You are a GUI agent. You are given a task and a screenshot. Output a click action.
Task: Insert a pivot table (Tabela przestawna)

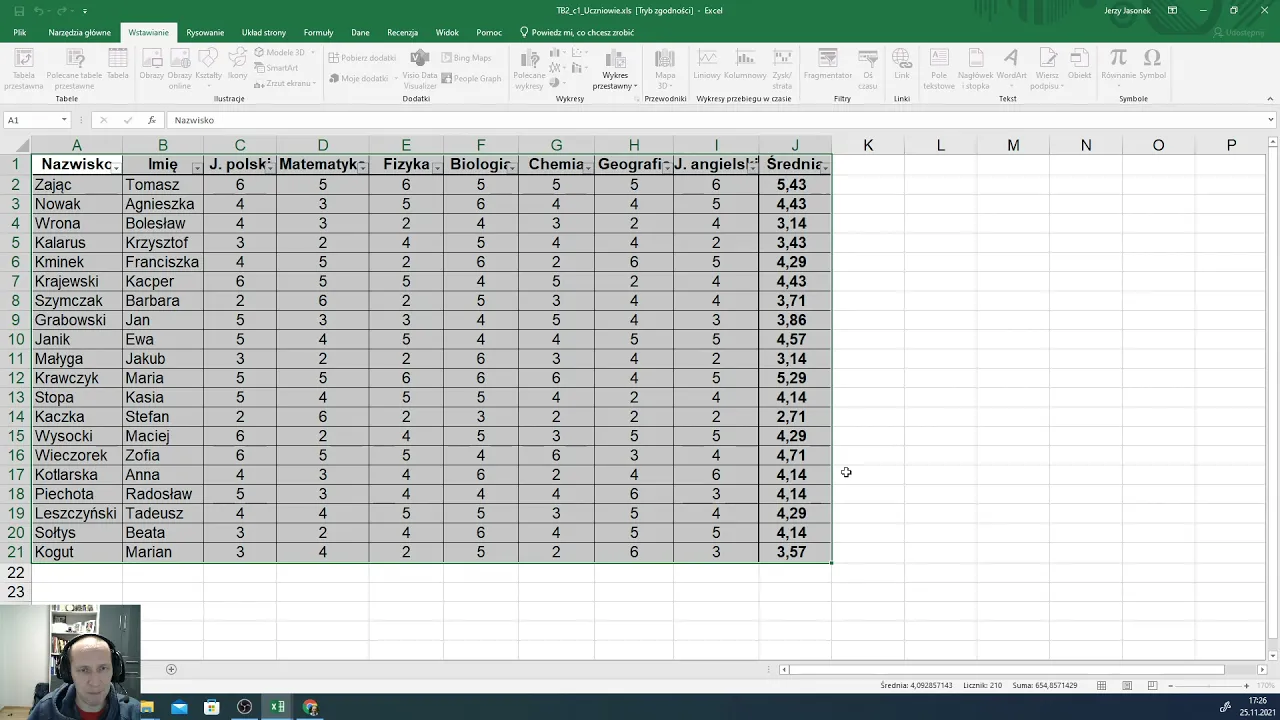point(23,66)
